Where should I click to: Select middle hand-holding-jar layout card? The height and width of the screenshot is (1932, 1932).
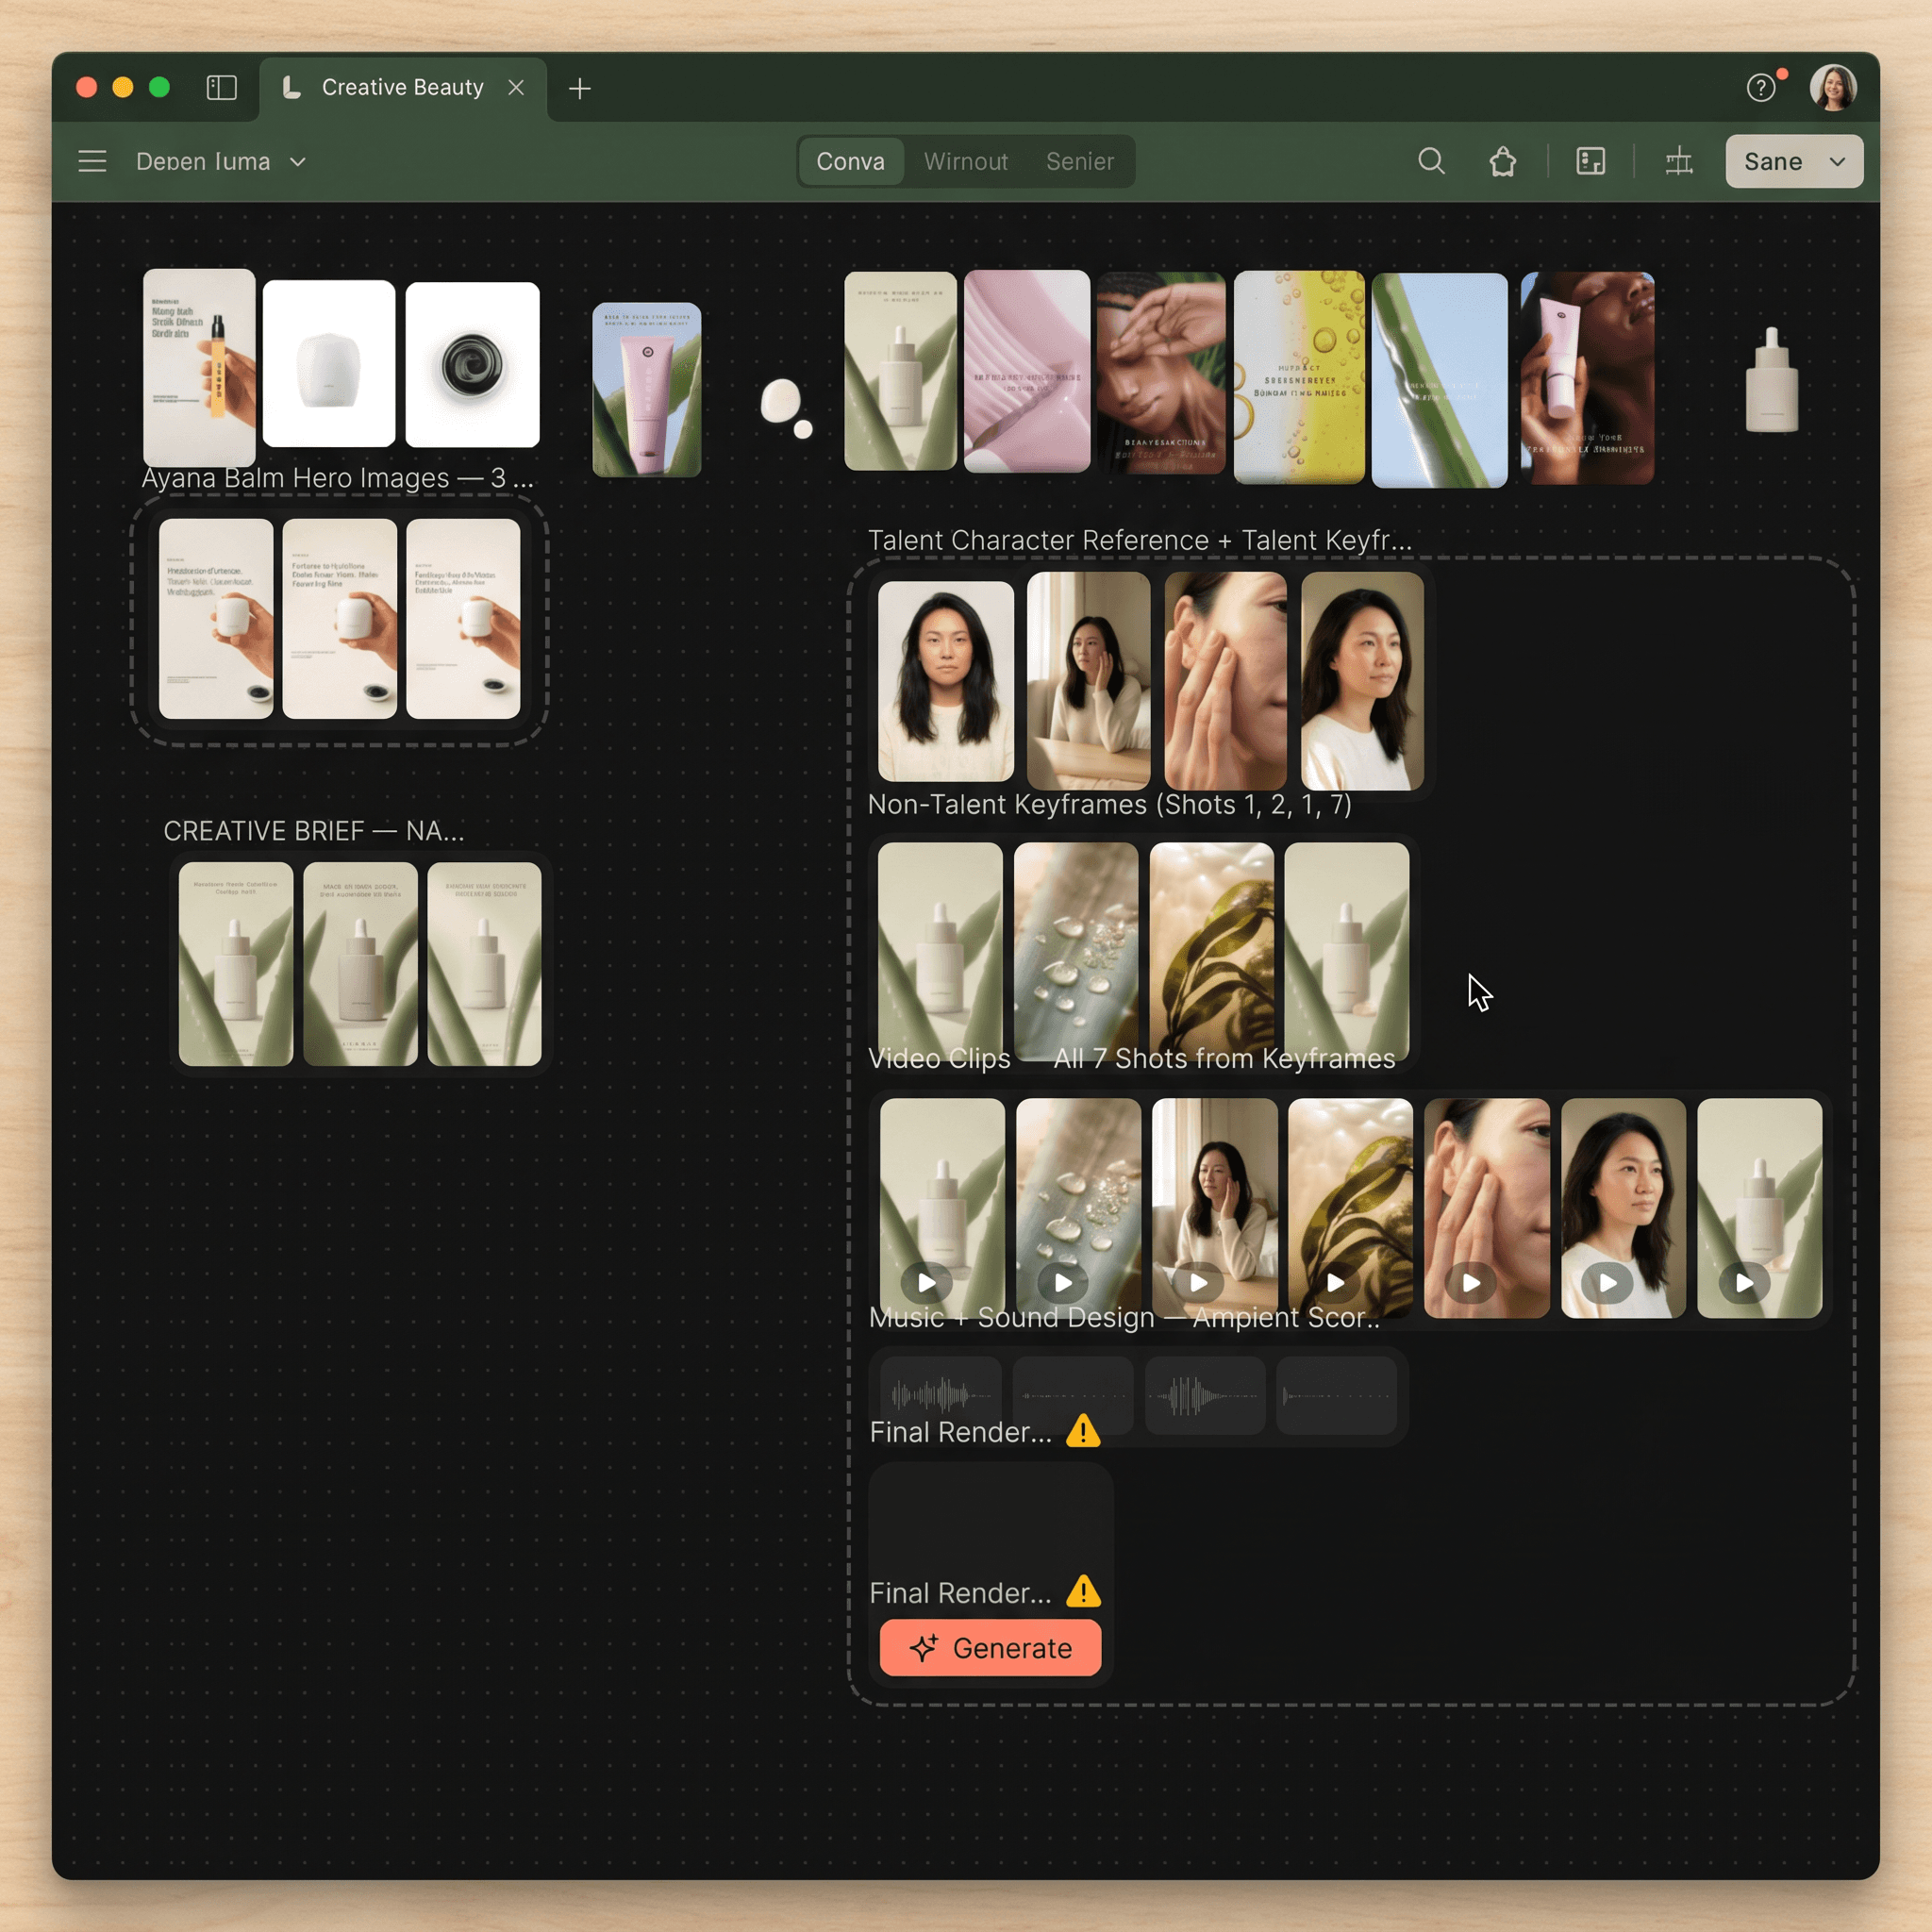(x=339, y=618)
